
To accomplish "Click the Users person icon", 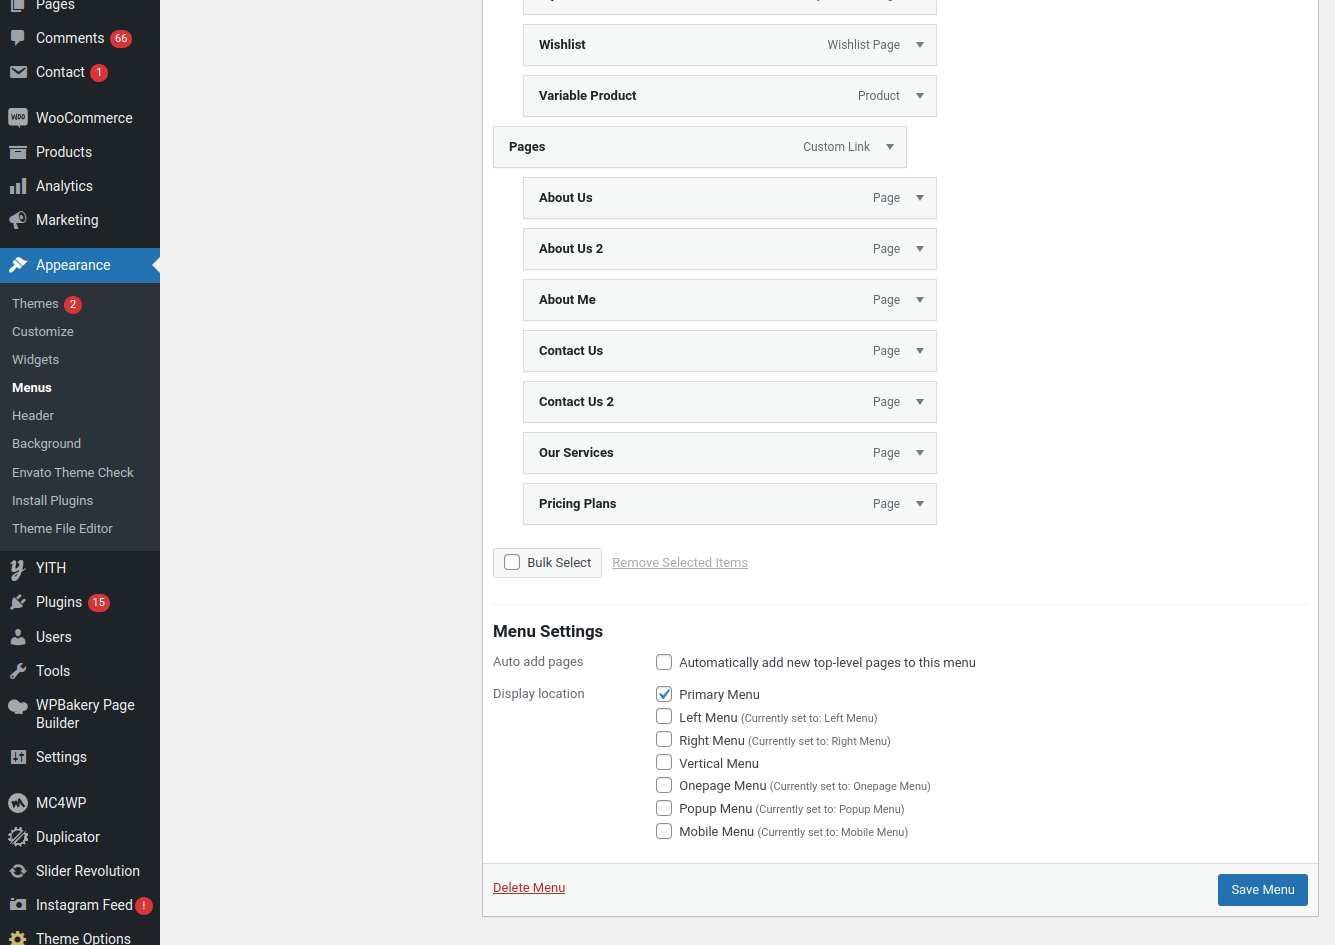I will point(18,637).
